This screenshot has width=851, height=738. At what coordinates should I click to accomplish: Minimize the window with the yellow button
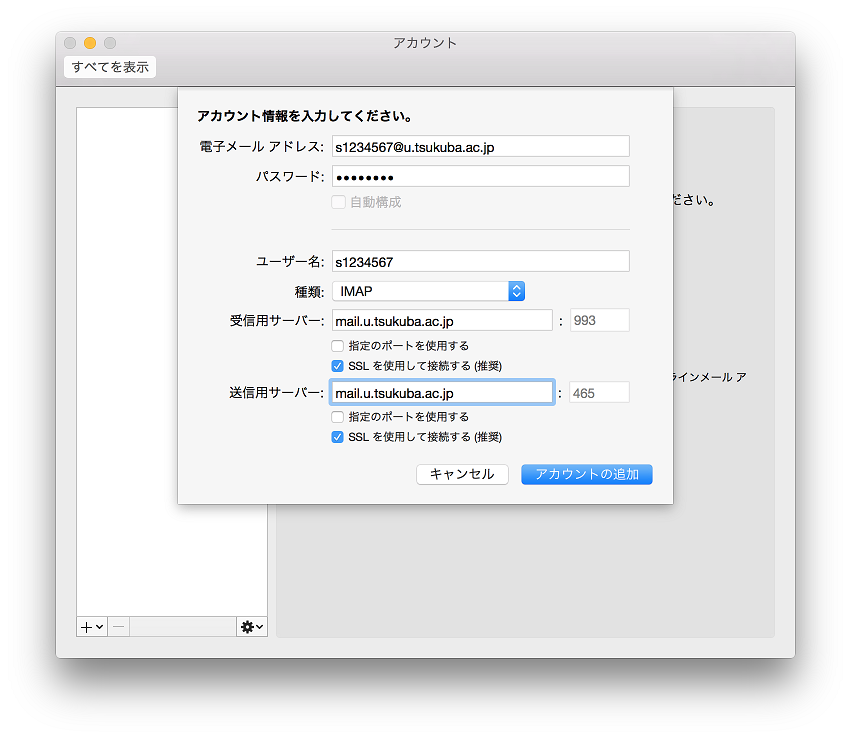coord(90,43)
